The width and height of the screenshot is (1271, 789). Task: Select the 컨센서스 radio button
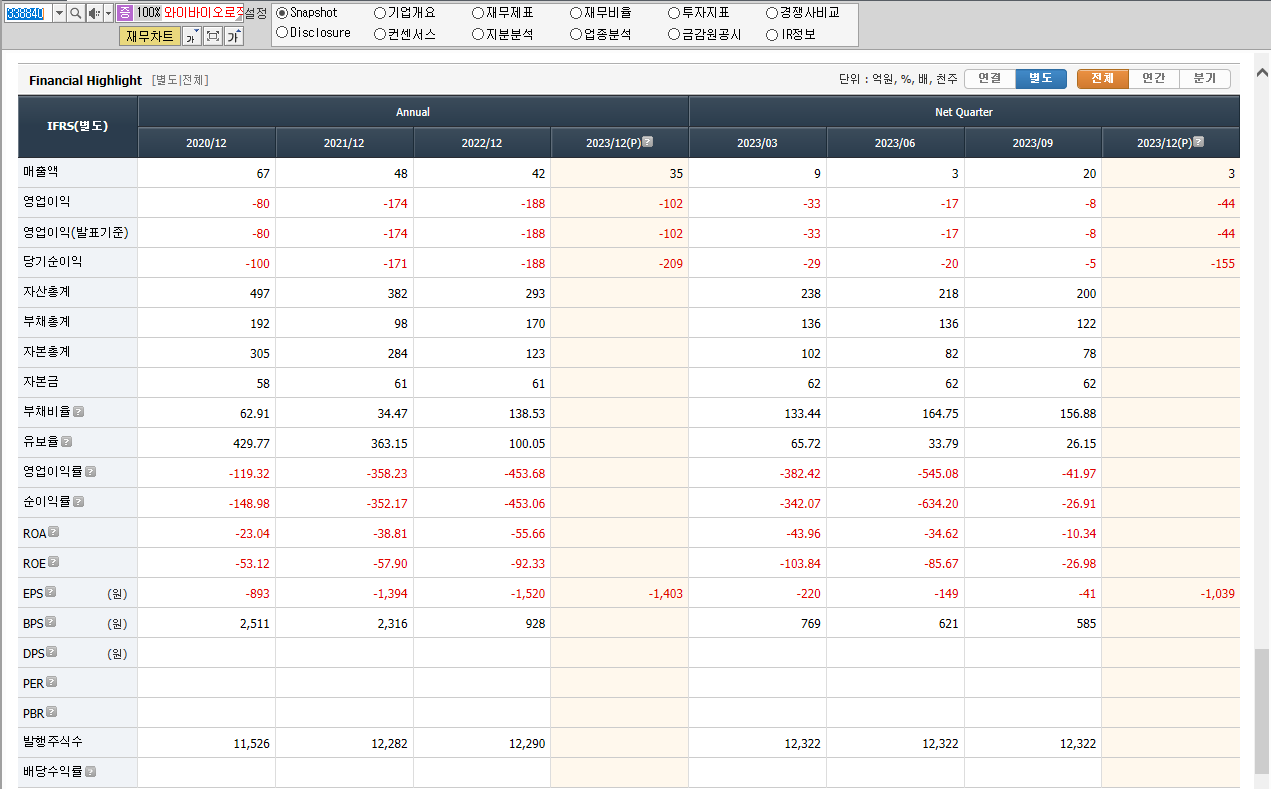coord(380,34)
